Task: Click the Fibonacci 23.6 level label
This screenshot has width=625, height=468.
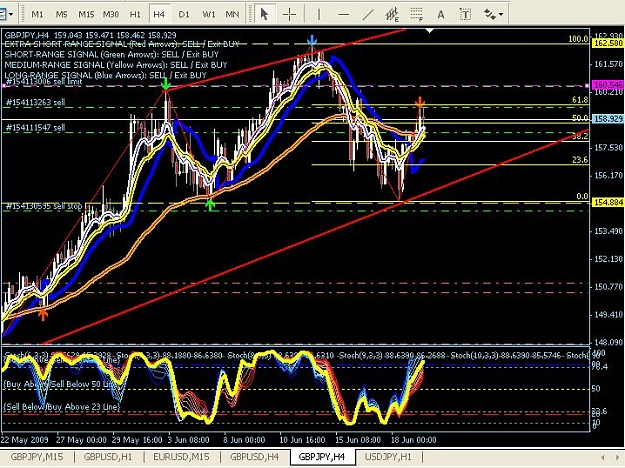Action: pyautogui.click(x=580, y=160)
